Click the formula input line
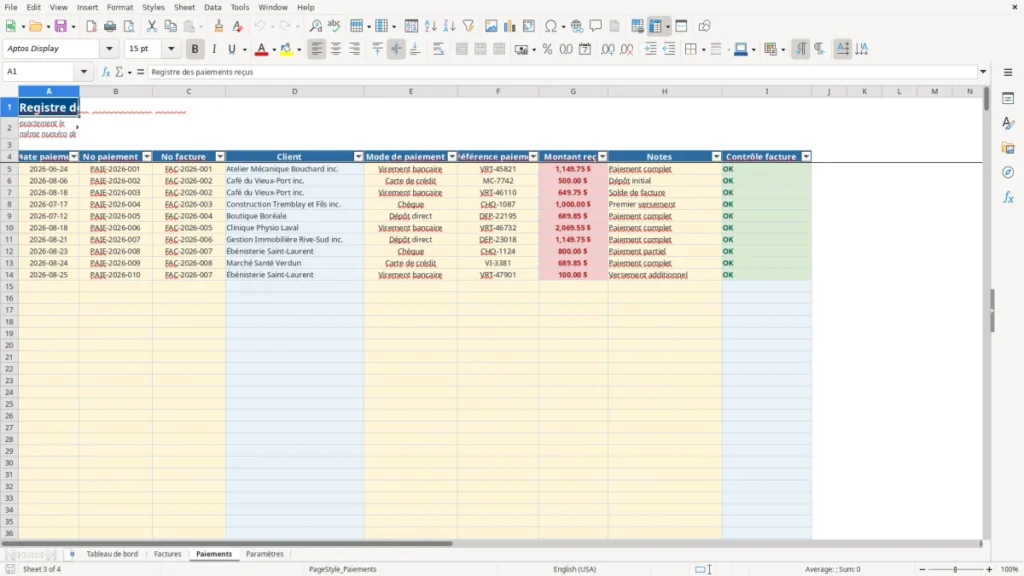The image size is (1024, 576). (562, 72)
